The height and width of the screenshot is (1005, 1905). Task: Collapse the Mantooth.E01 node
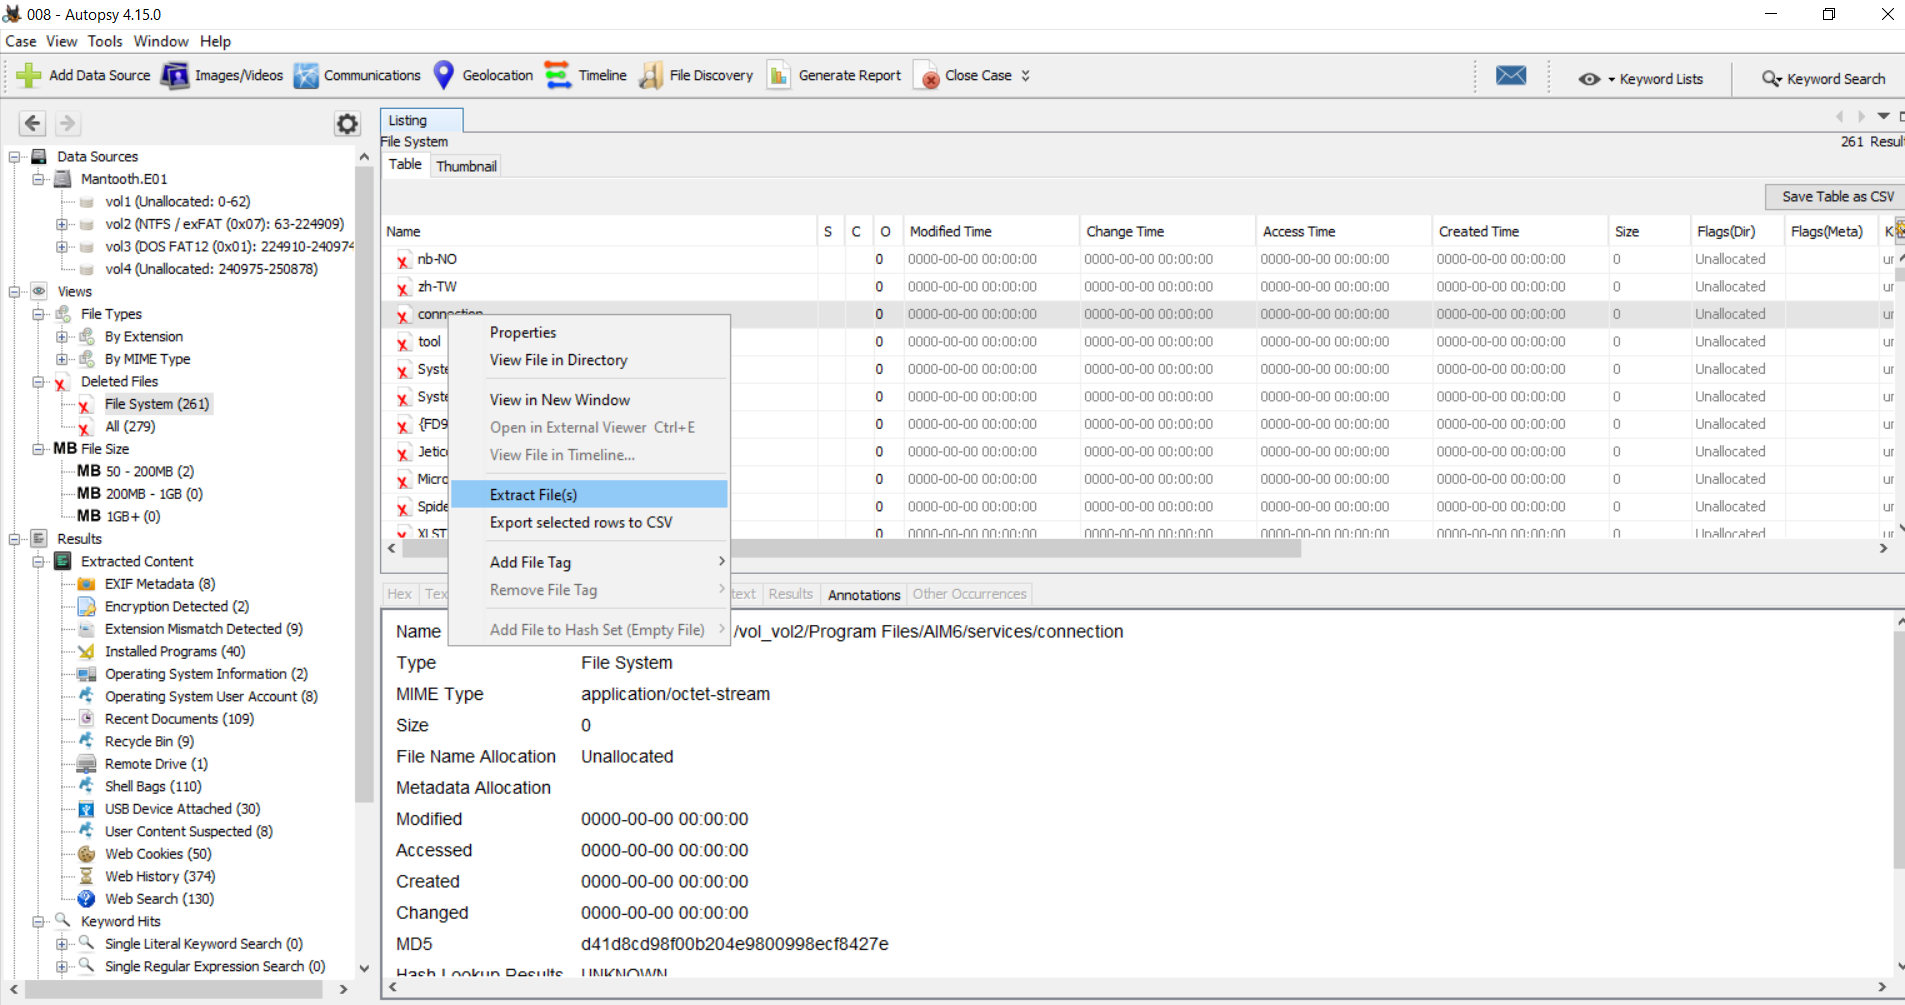pos(39,179)
